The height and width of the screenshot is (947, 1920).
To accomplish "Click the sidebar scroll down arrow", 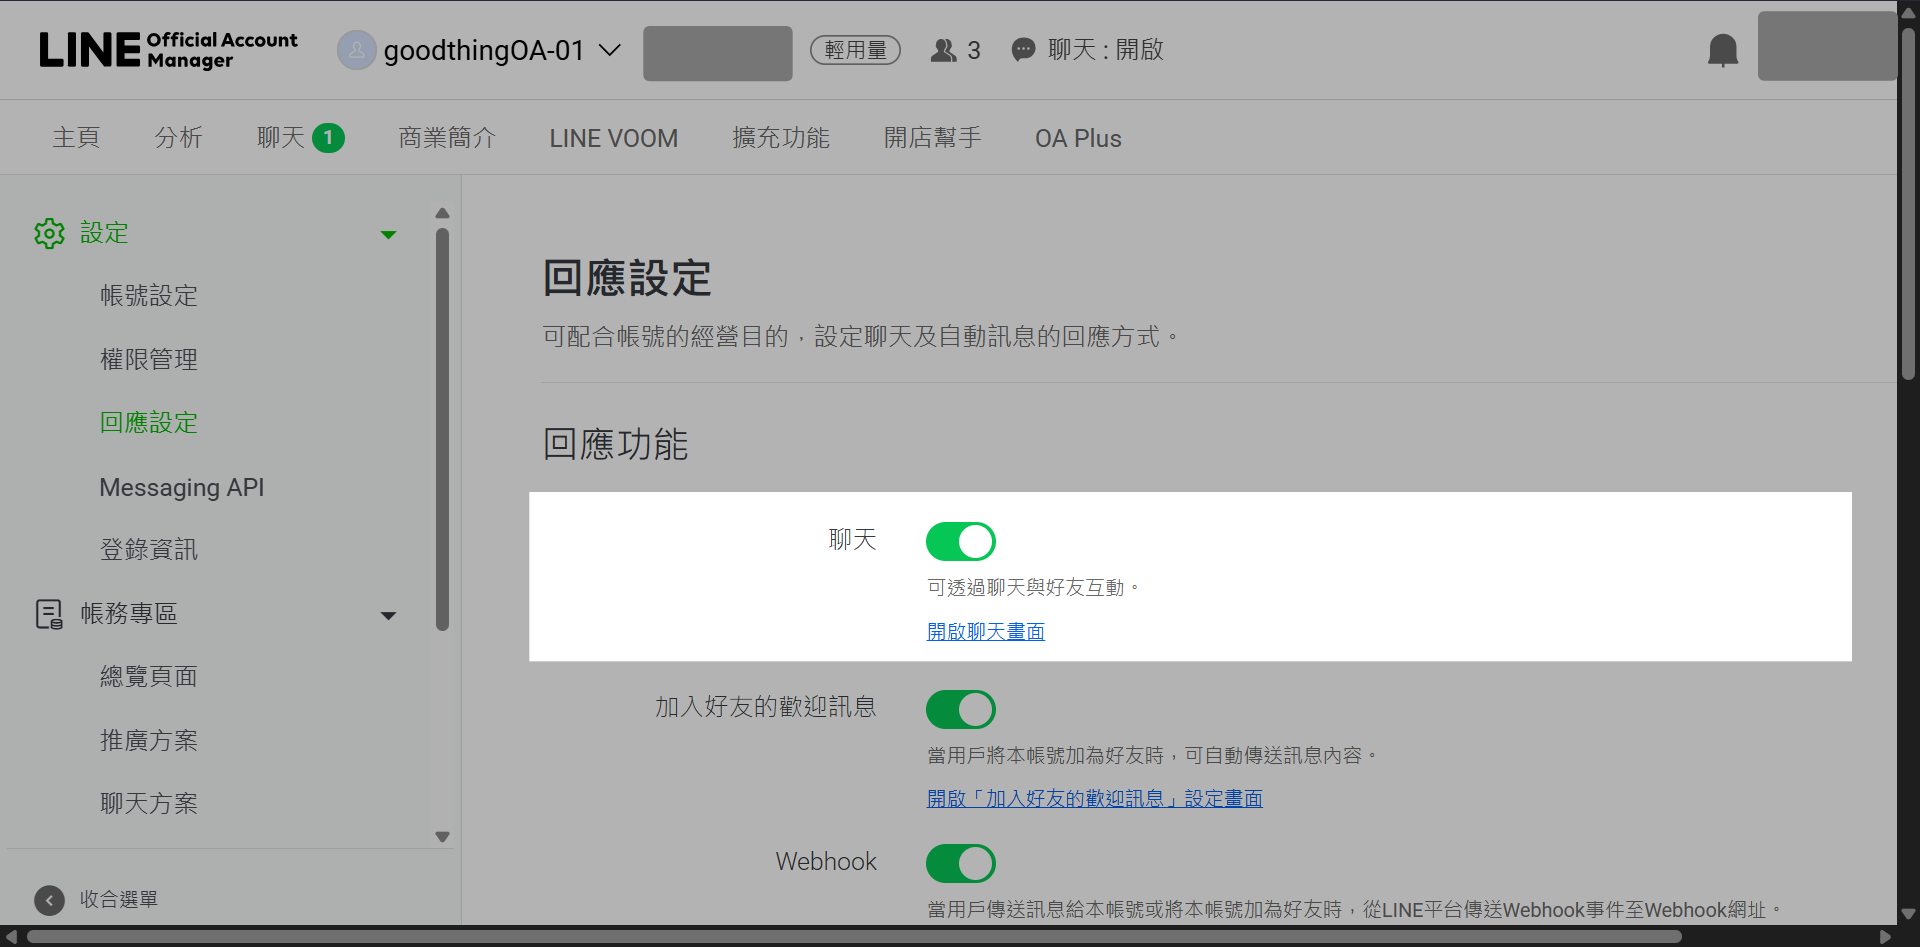I will (x=443, y=837).
